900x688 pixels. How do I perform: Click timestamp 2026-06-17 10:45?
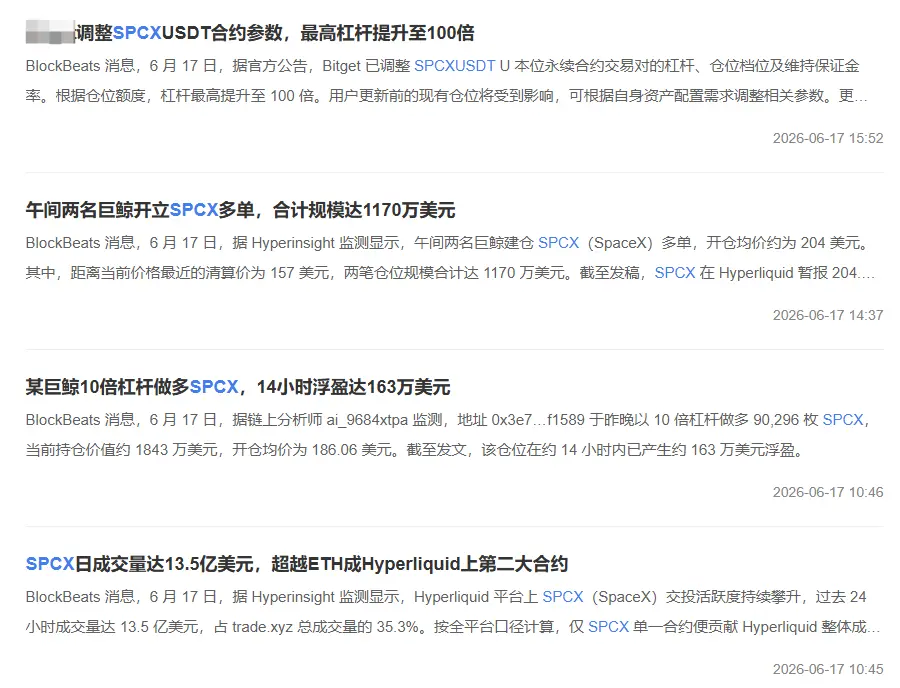tap(828, 669)
